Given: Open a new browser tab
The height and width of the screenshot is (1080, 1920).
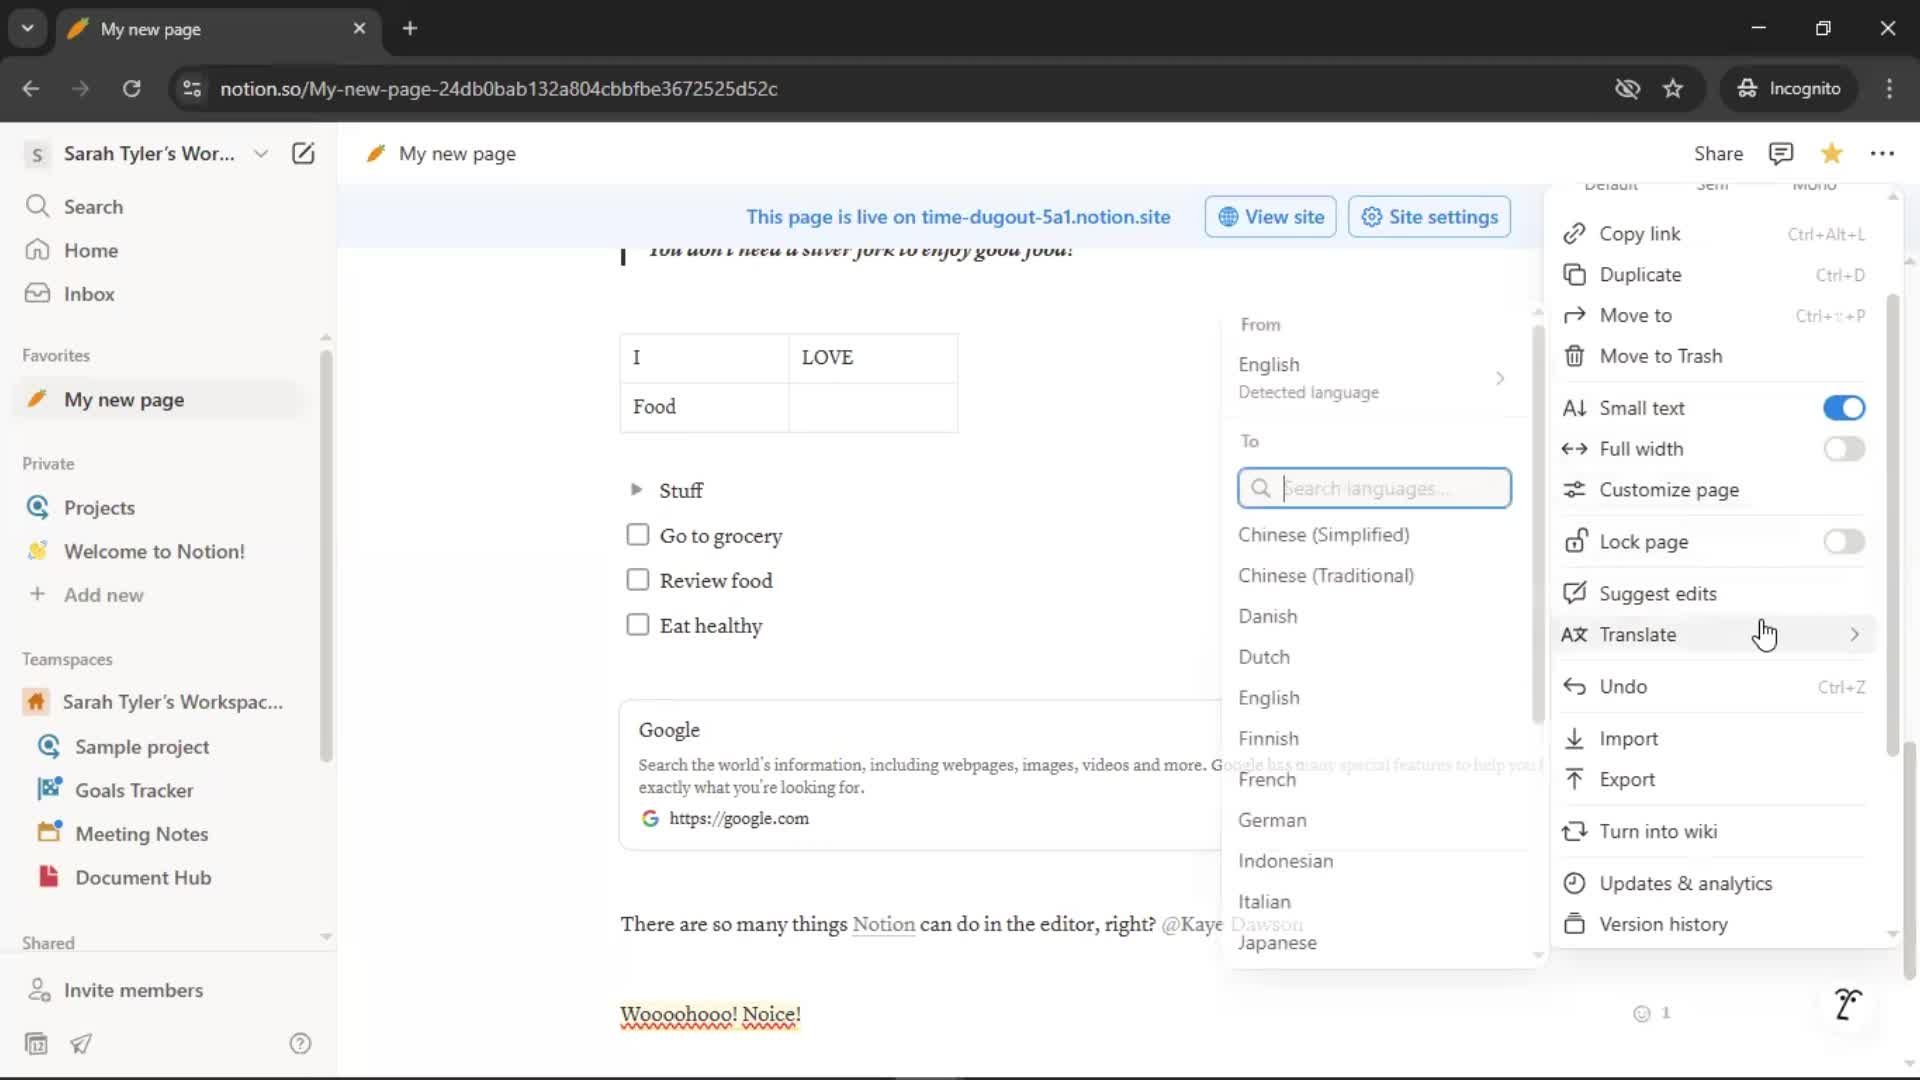Looking at the screenshot, I should pos(410,28).
